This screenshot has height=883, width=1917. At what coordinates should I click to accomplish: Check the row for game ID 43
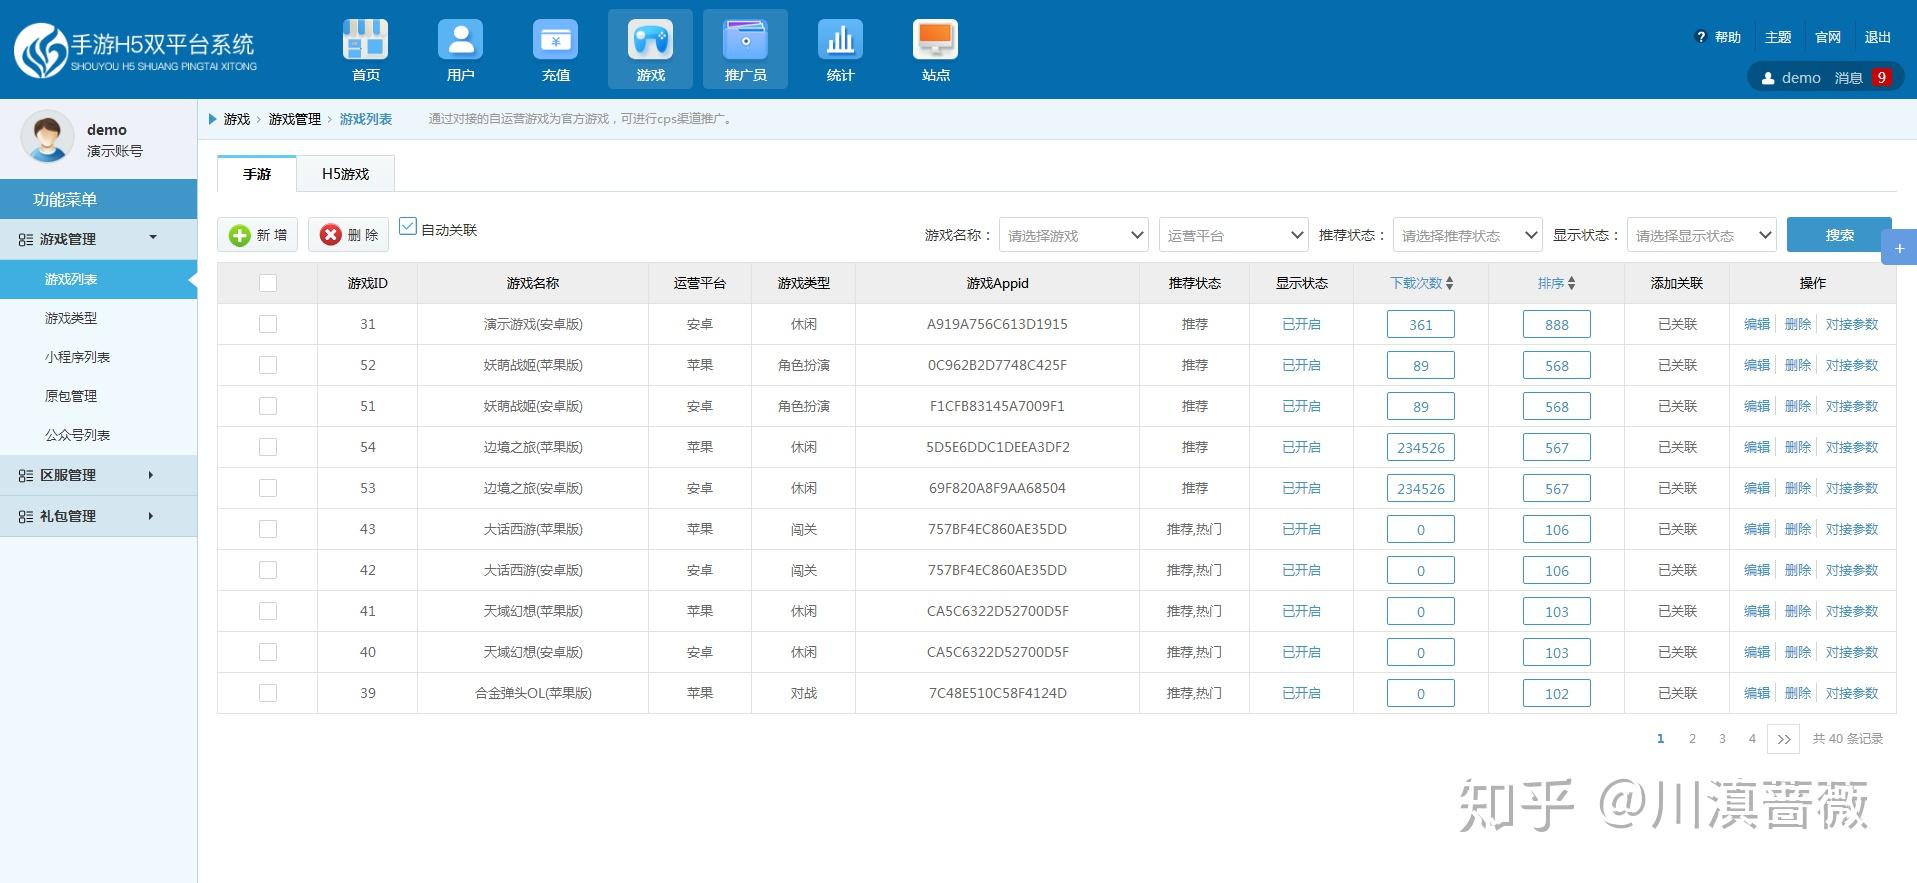[x=267, y=529]
